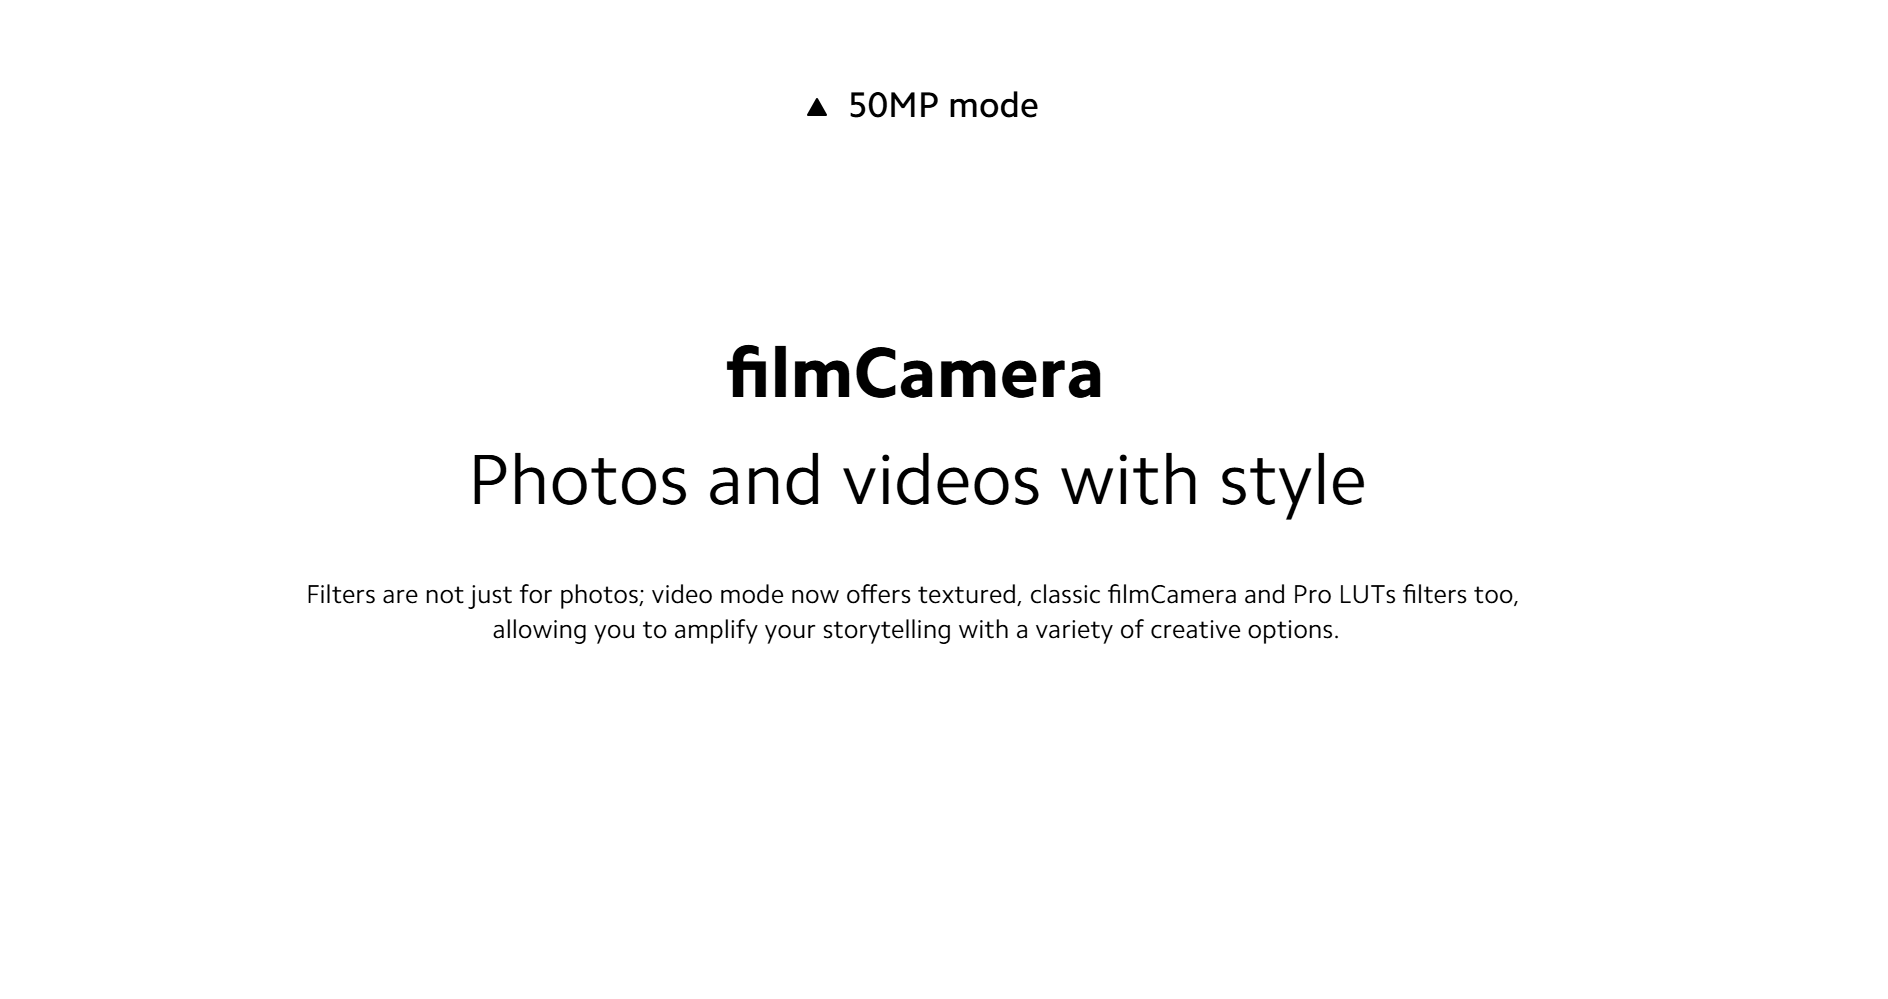Click the word "with" in the large subheading

1129,479
